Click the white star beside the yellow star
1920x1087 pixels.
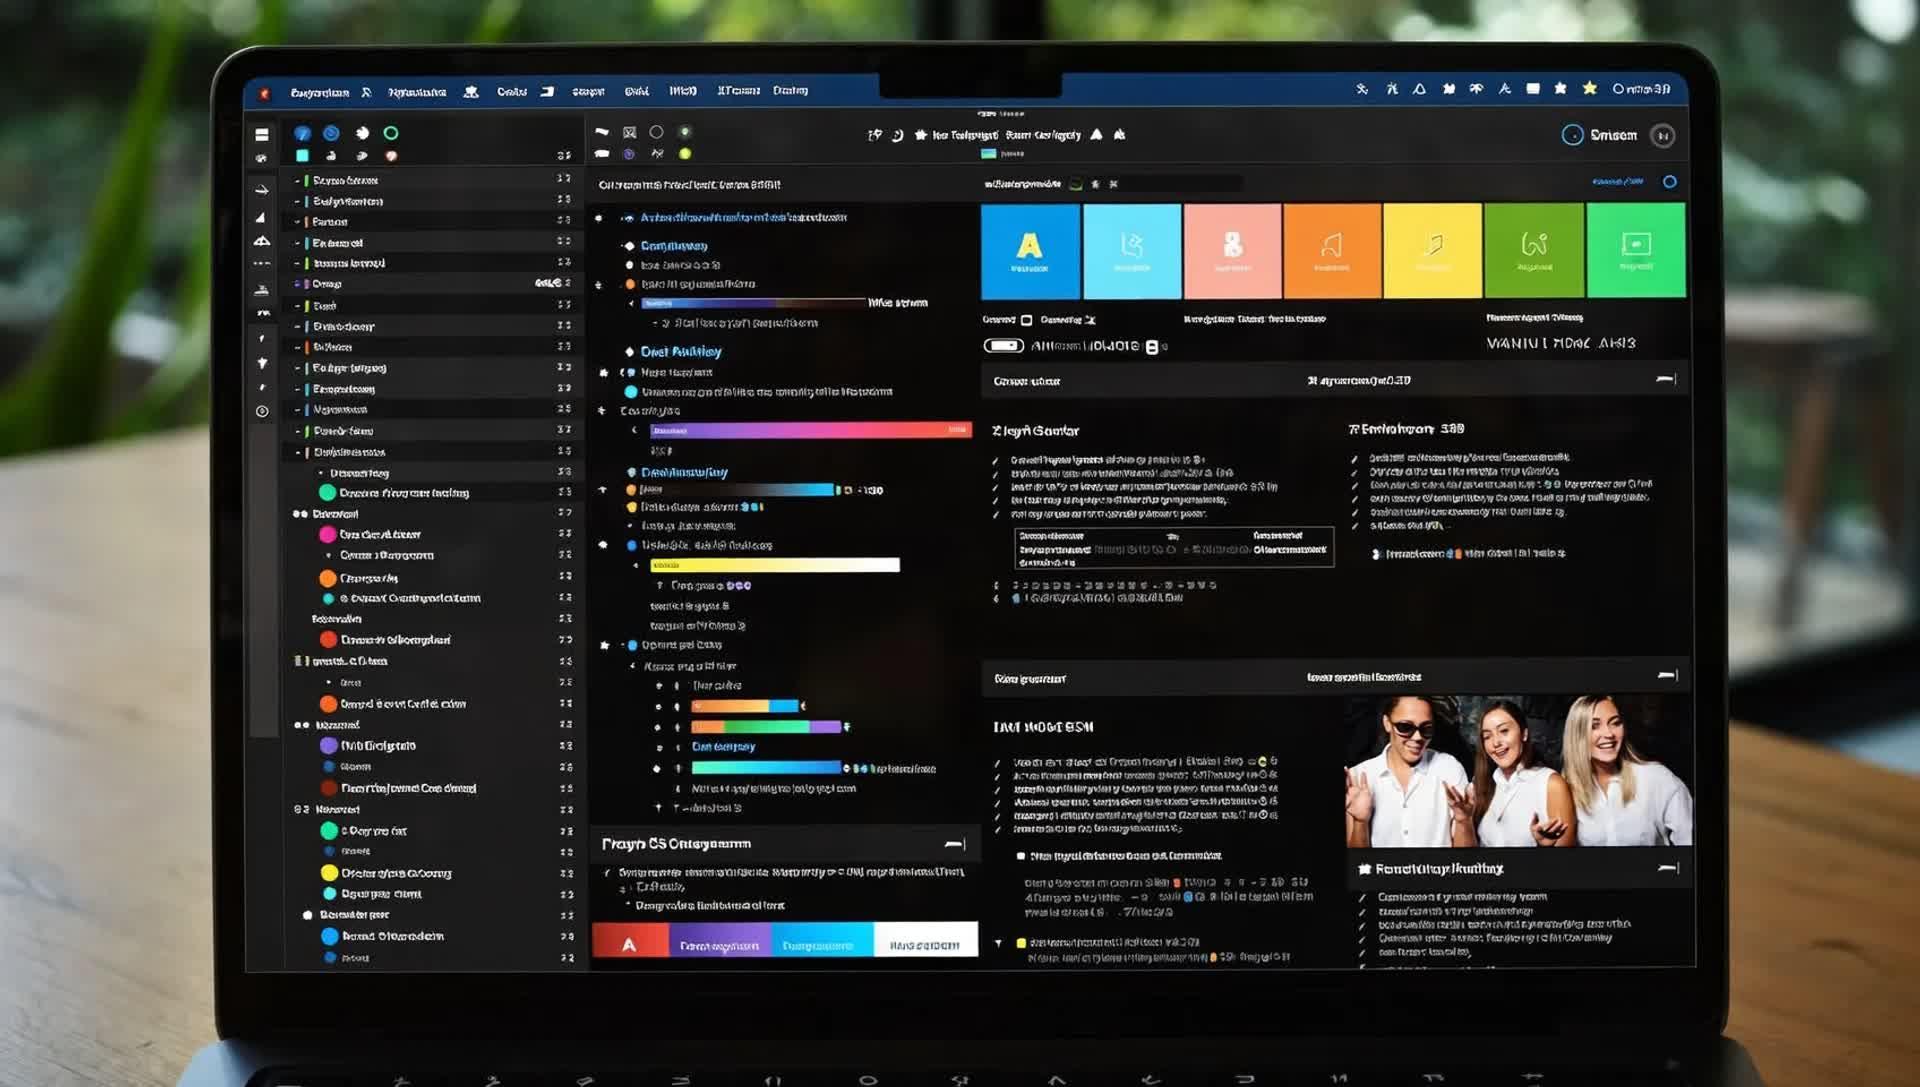click(x=1560, y=89)
